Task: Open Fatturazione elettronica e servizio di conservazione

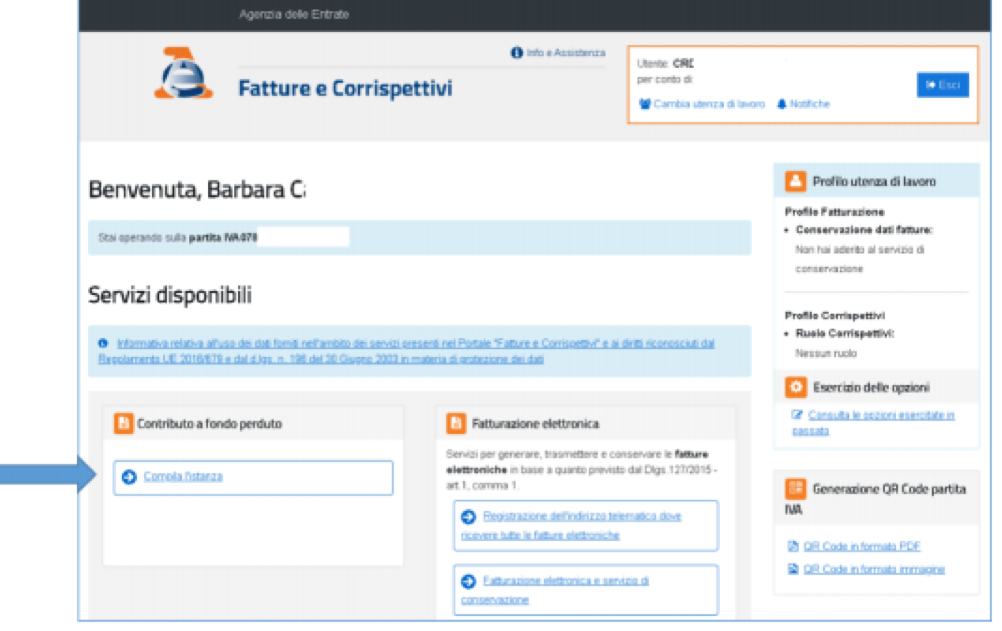Action: click(566, 589)
